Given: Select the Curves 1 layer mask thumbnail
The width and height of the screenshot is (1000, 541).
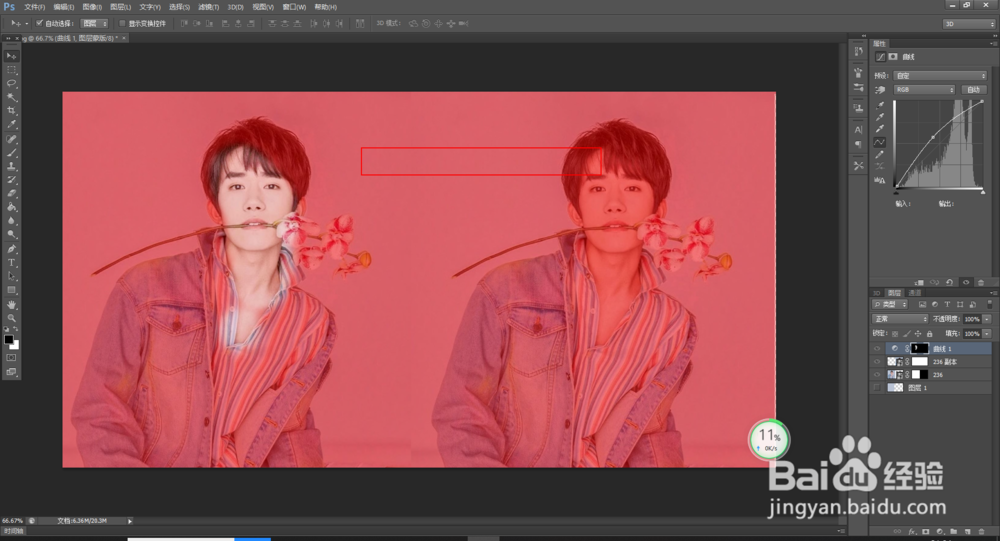Looking at the screenshot, I should [x=920, y=348].
